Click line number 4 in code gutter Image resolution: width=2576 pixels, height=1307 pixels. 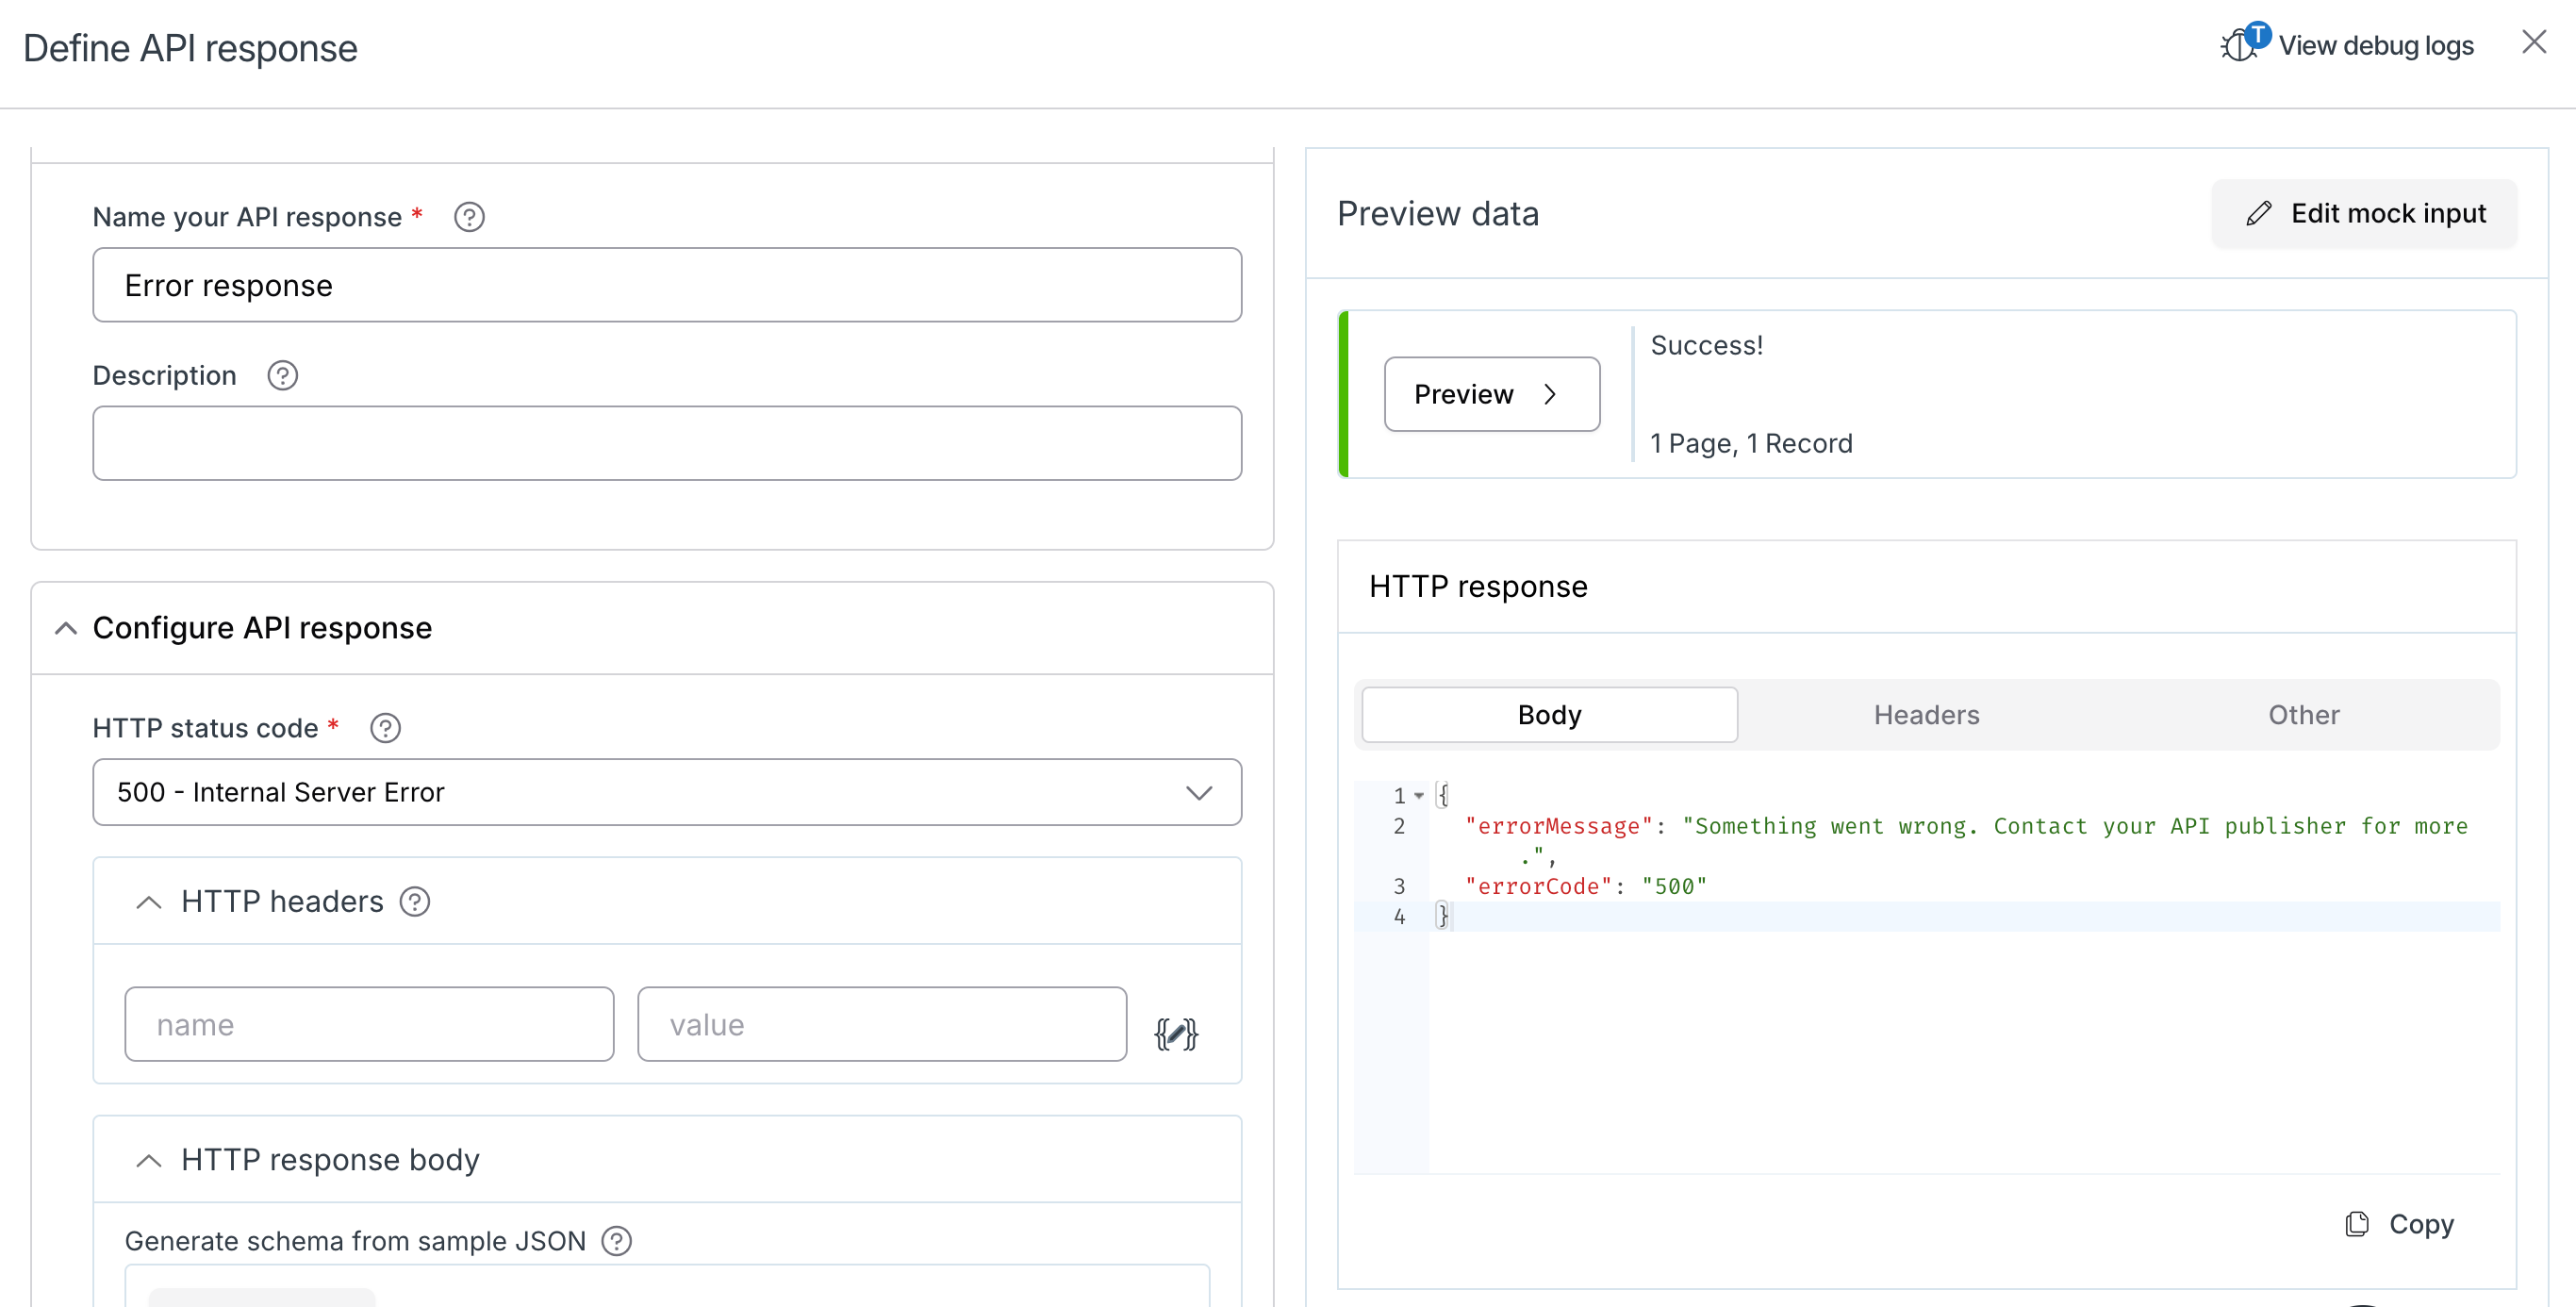[1399, 916]
